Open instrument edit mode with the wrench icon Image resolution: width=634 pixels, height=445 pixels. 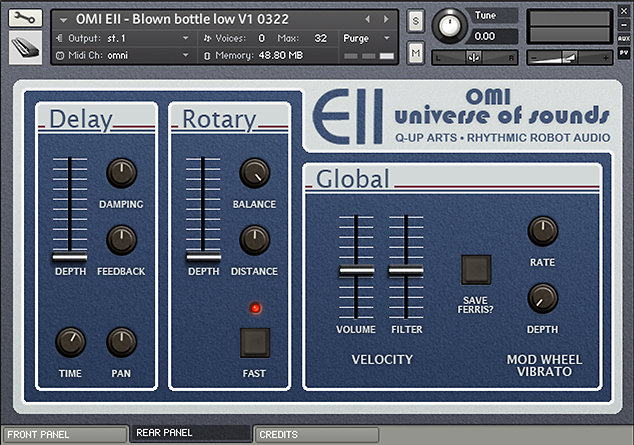[25, 18]
